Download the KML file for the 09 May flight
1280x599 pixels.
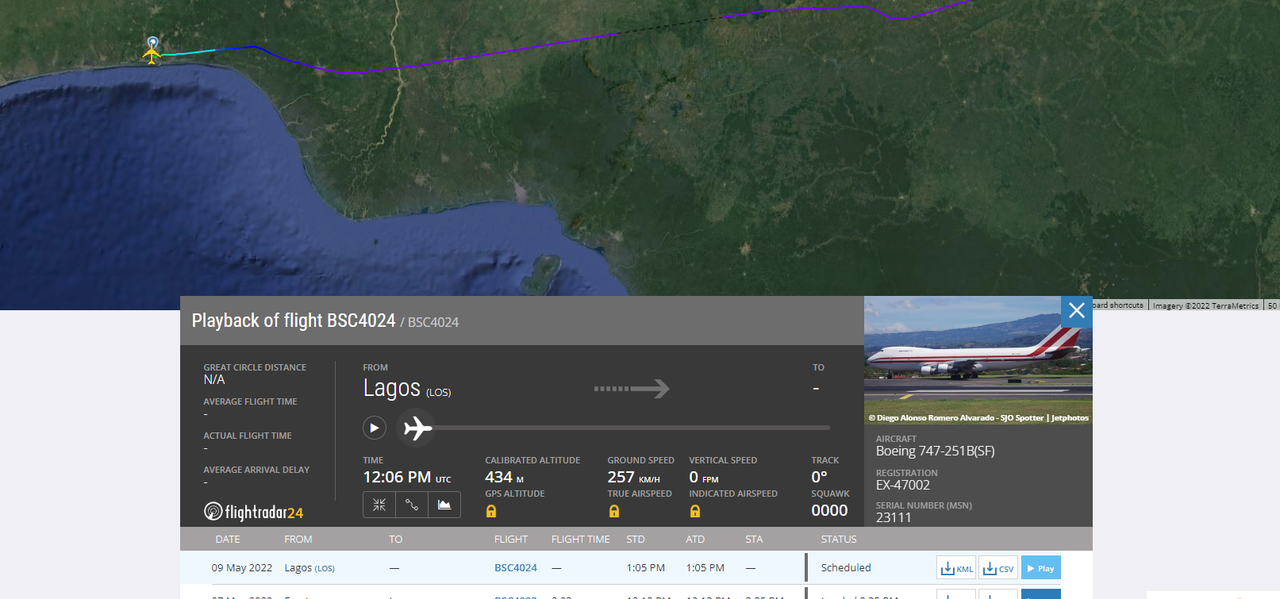point(956,568)
